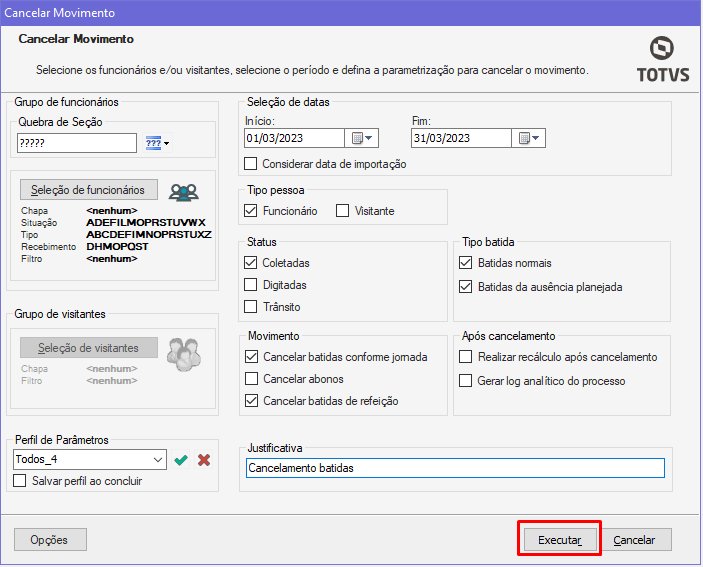Run the process with Executar button
This screenshot has width=703, height=567.
tap(560, 540)
